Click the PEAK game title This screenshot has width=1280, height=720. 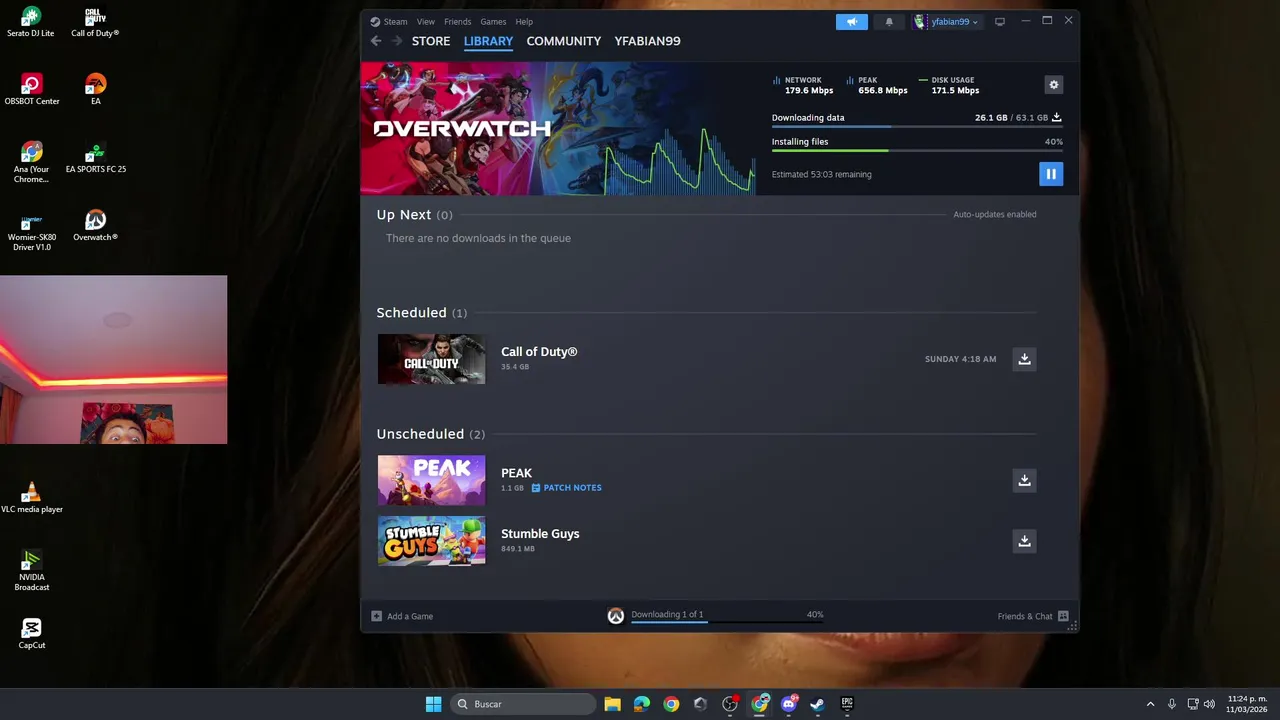tap(516, 473)
